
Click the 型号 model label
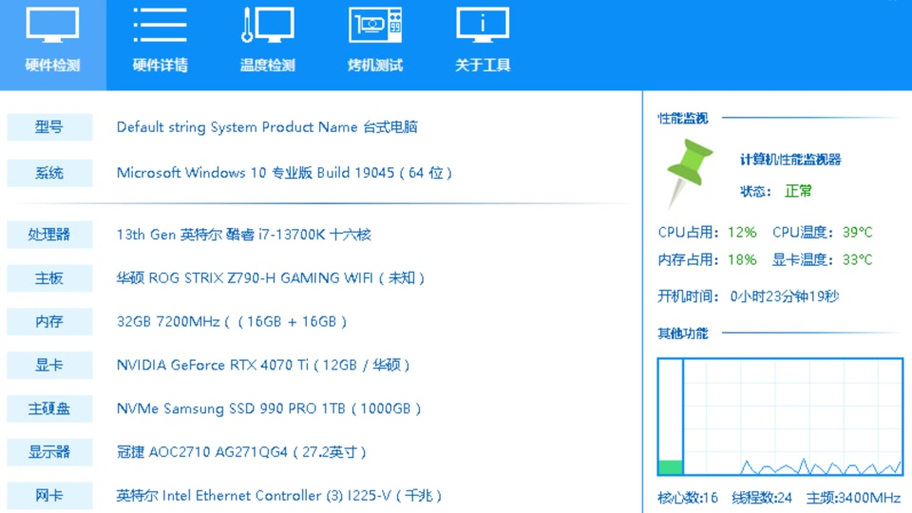(x=49, y=127)
